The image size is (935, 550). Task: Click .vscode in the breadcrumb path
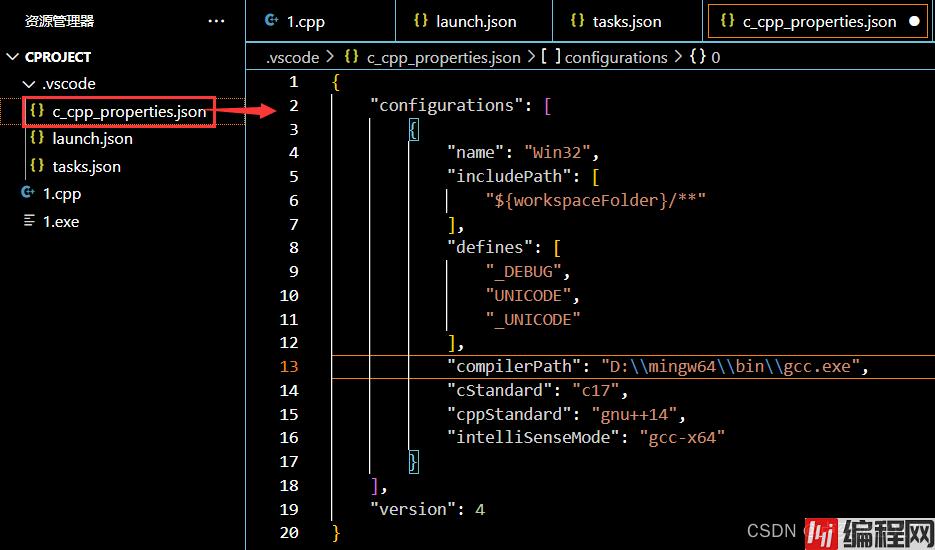[292, 57]
